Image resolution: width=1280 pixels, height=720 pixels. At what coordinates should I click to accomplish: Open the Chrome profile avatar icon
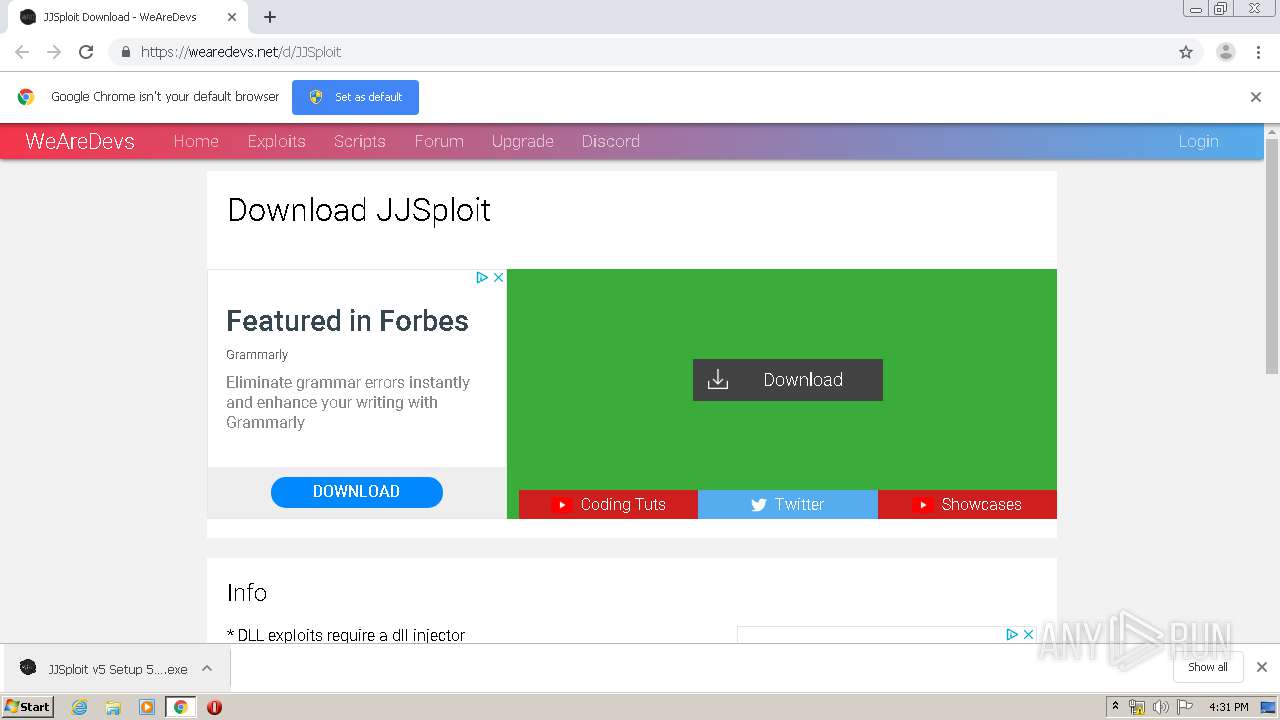(1226, 52)
